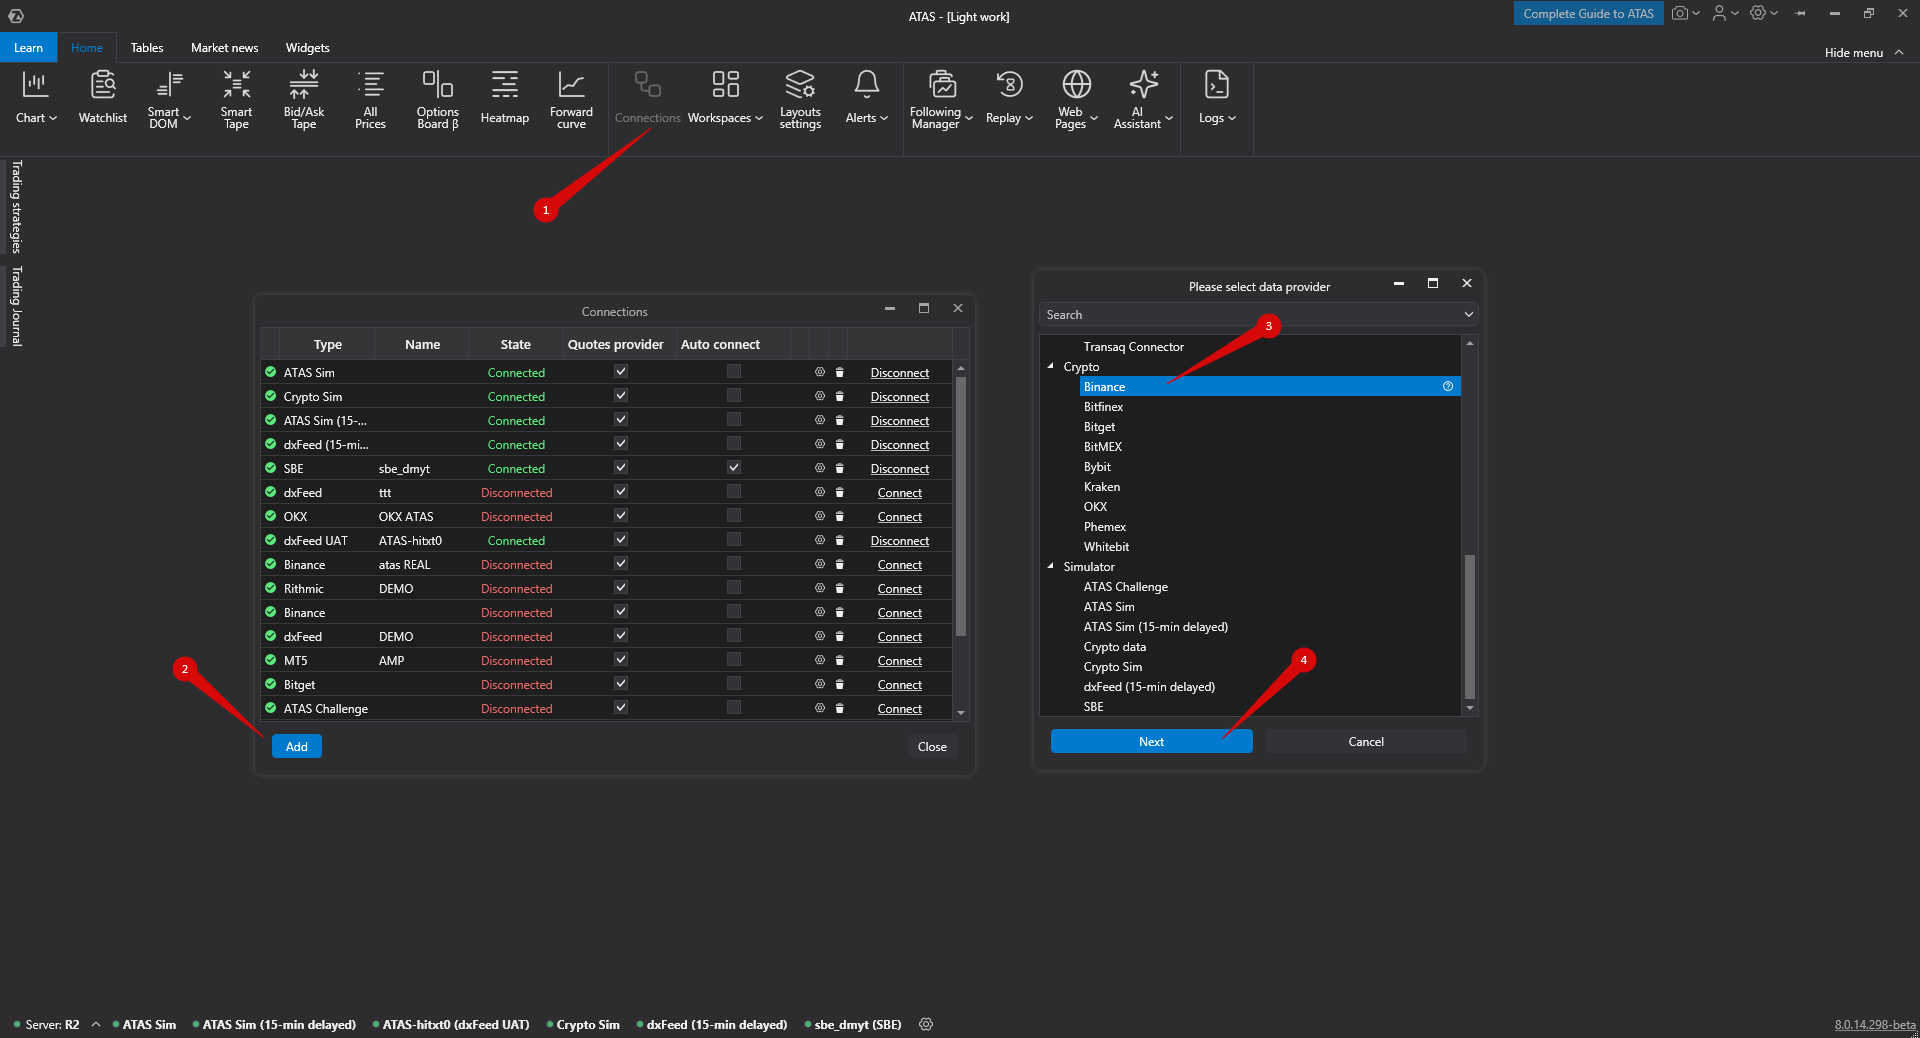Connect the Binance atas REAL connection
The width and height of the screenshot is (1920, 1038).
(x=900, y=564)
